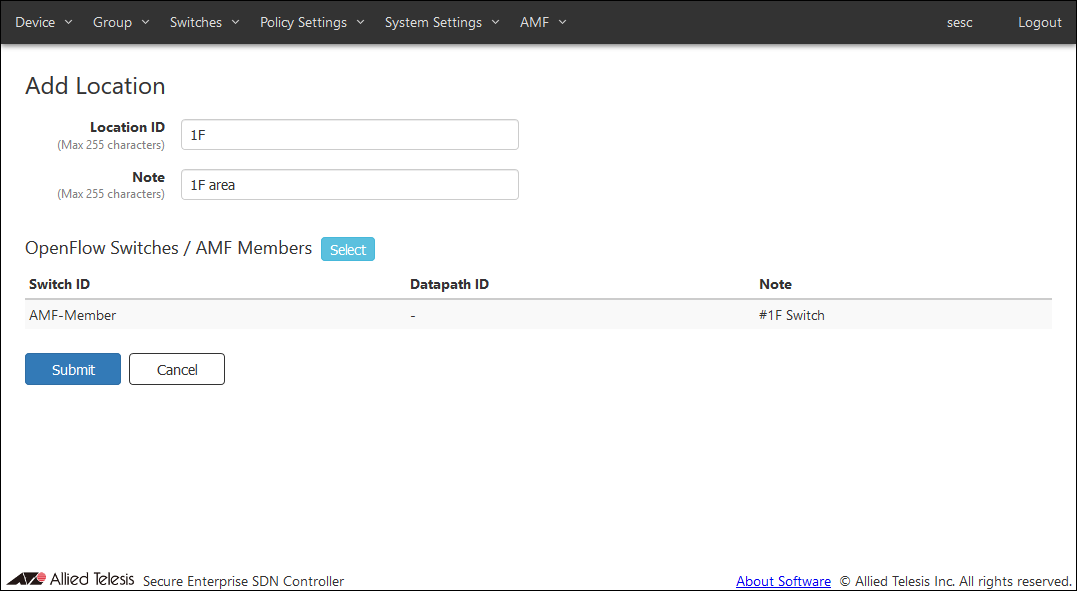Viewport: 1077px width, 591px height.
Task: Expand the AMF menu in navbar
Action: 542,22
